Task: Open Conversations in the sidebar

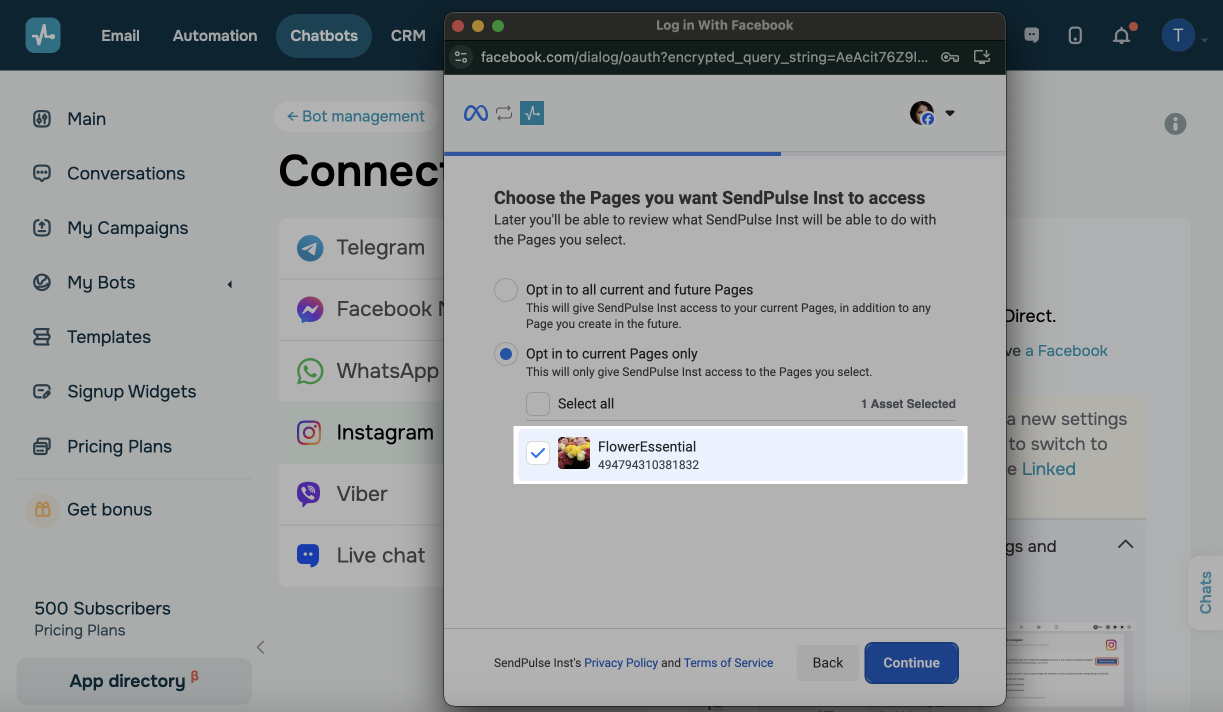Action: coord(109,173)
